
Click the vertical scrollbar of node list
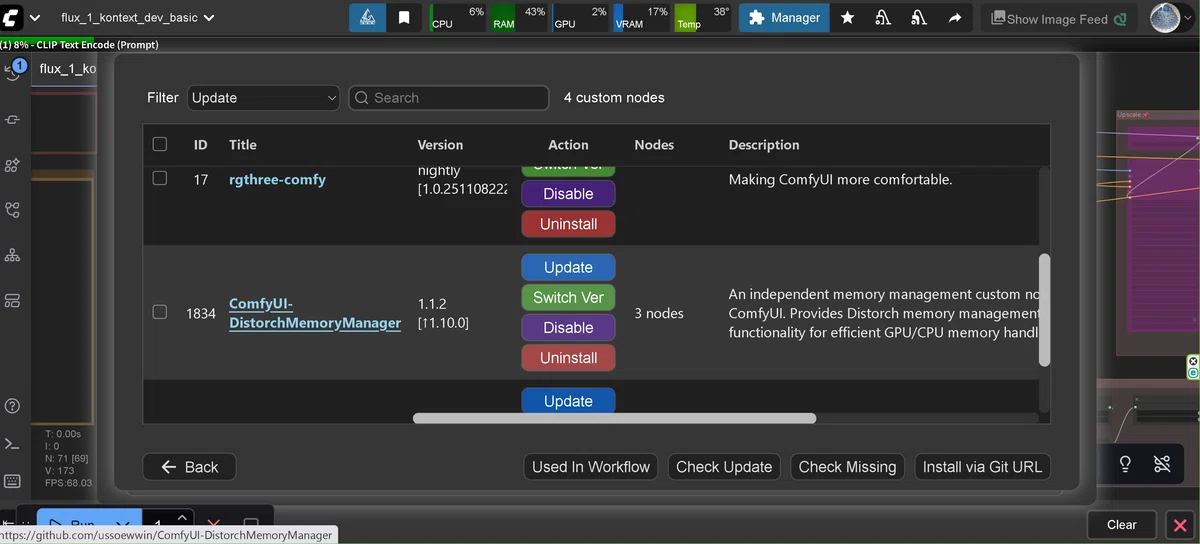coord(1045,310)
